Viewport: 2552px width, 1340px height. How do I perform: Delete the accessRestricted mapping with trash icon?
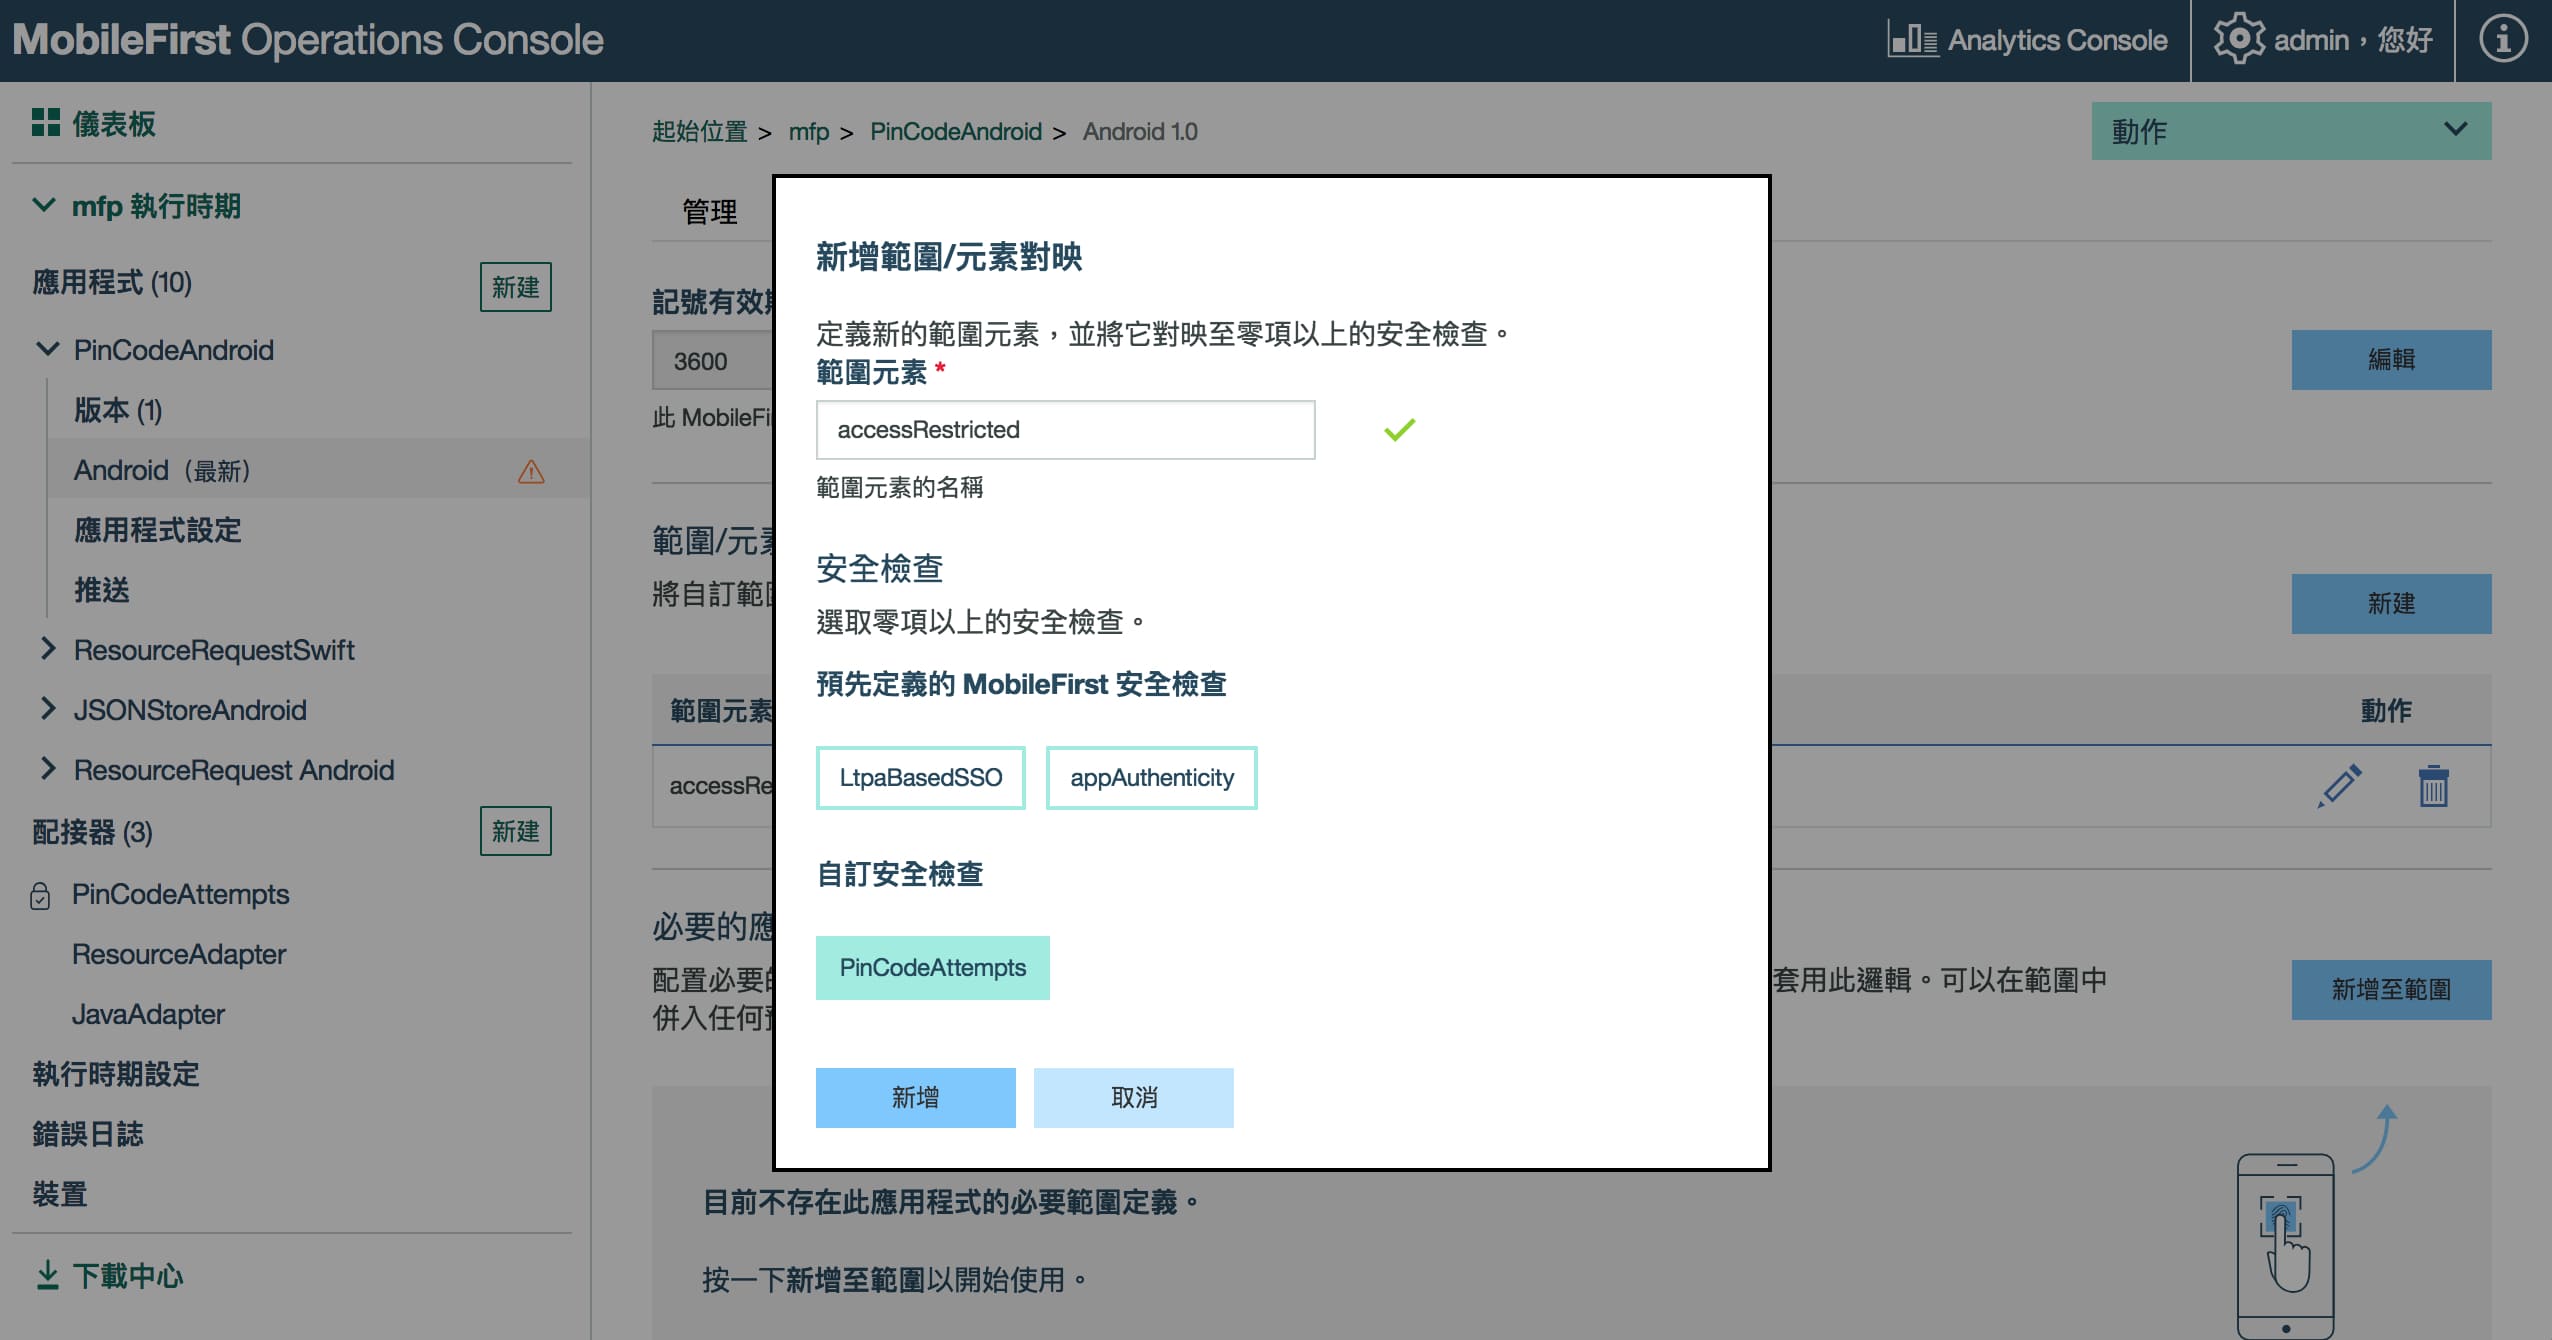(x=2432, y=787)
